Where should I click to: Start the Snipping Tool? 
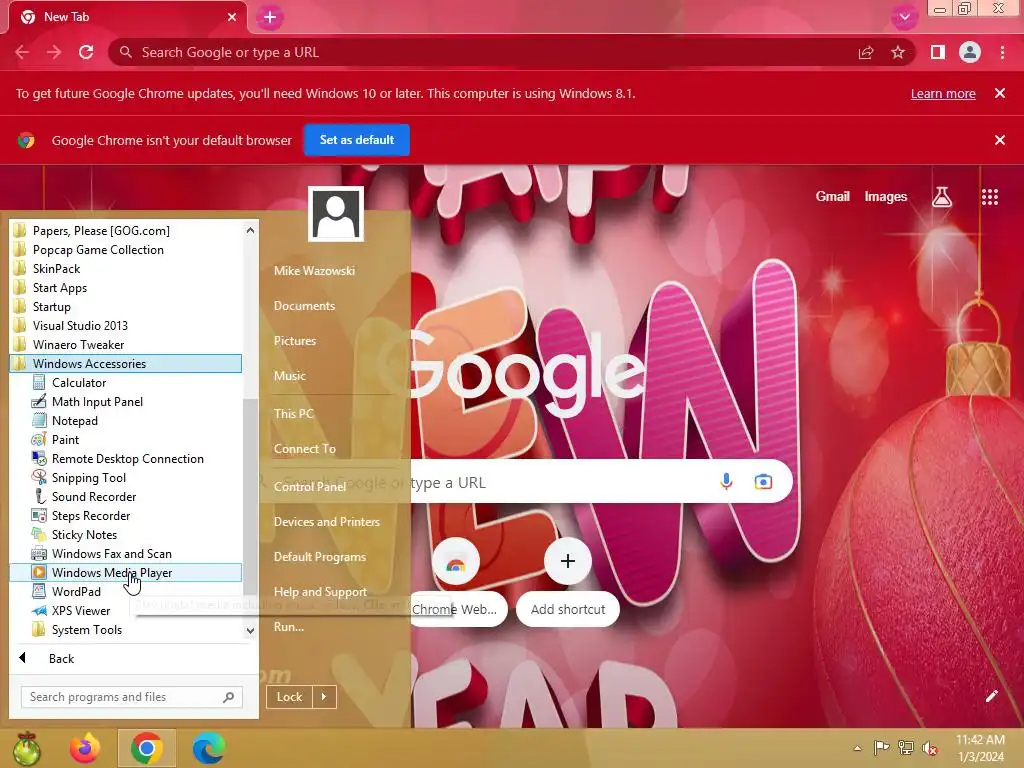pos(89,477)
